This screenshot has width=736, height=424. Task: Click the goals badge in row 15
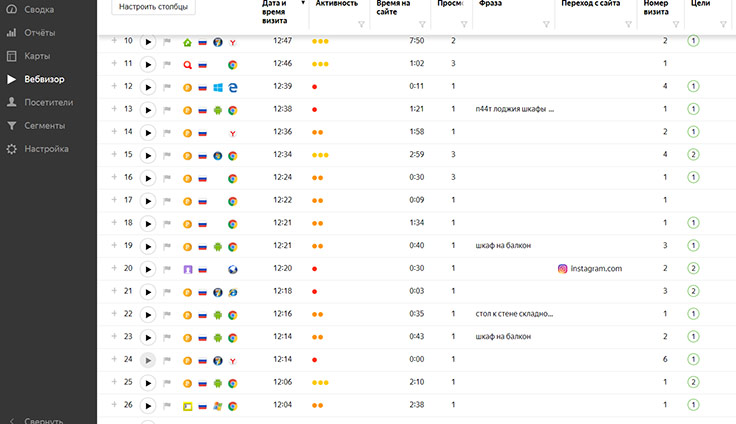tap(692, 156)
